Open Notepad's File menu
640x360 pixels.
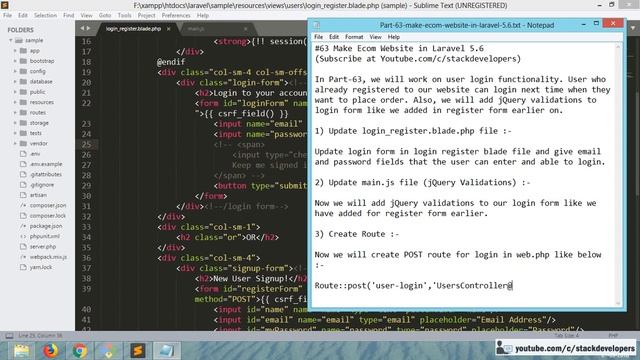coord(318,37)
